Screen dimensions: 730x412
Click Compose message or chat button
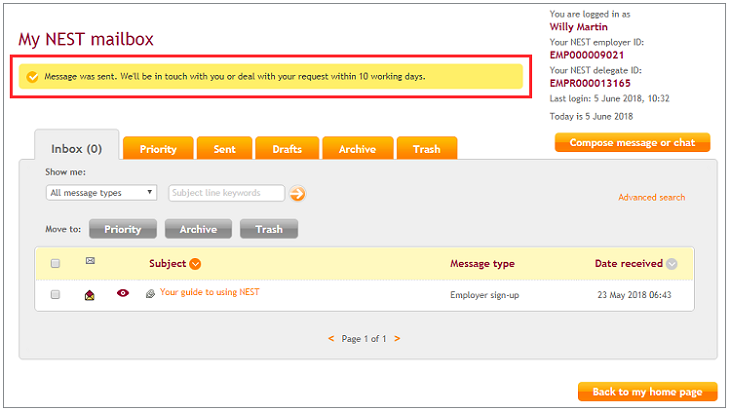click(x=632, y=142)
